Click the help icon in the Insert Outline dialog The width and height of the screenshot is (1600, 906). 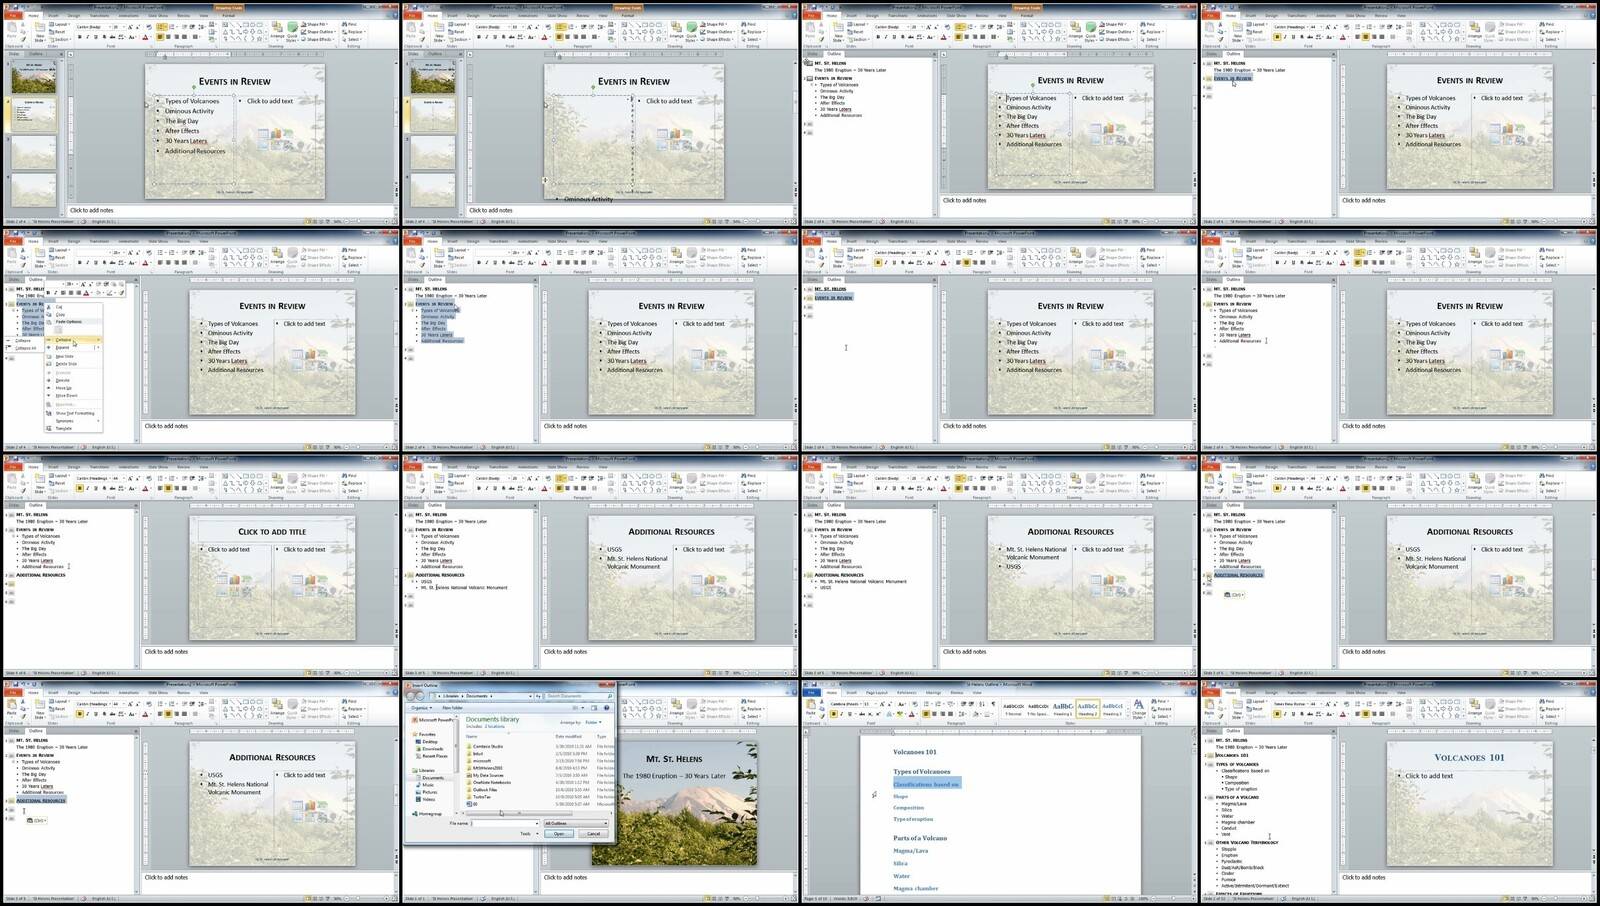coord(606,708)
